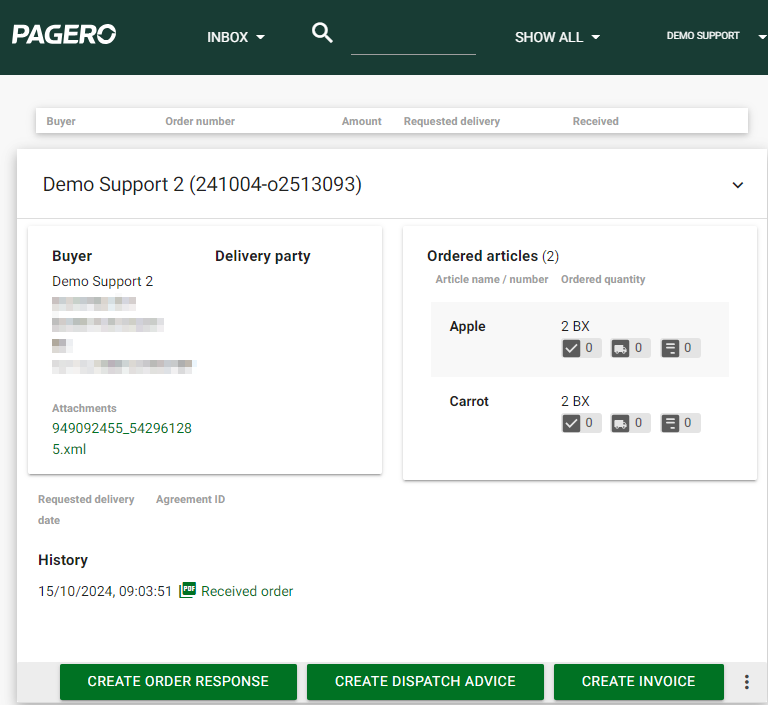This screenshot has width=768, height=705.
Task: Sort by Order number column header
Action: tap(200, 121)
